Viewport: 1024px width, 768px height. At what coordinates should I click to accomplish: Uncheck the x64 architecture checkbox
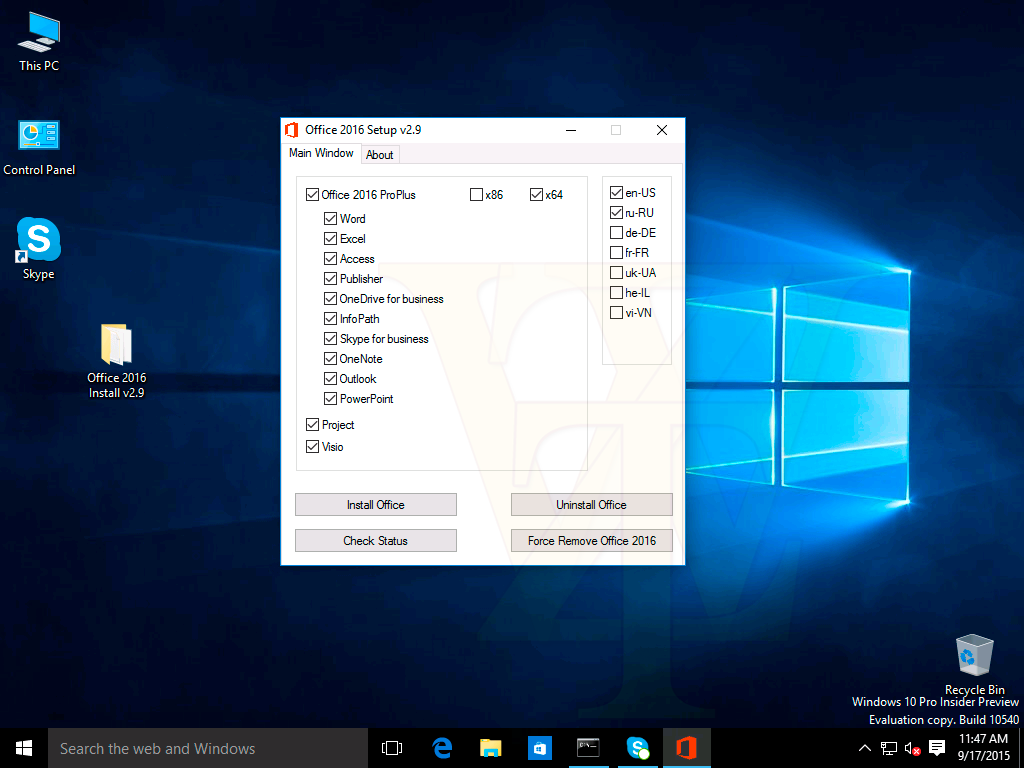(x=536, y=195)
